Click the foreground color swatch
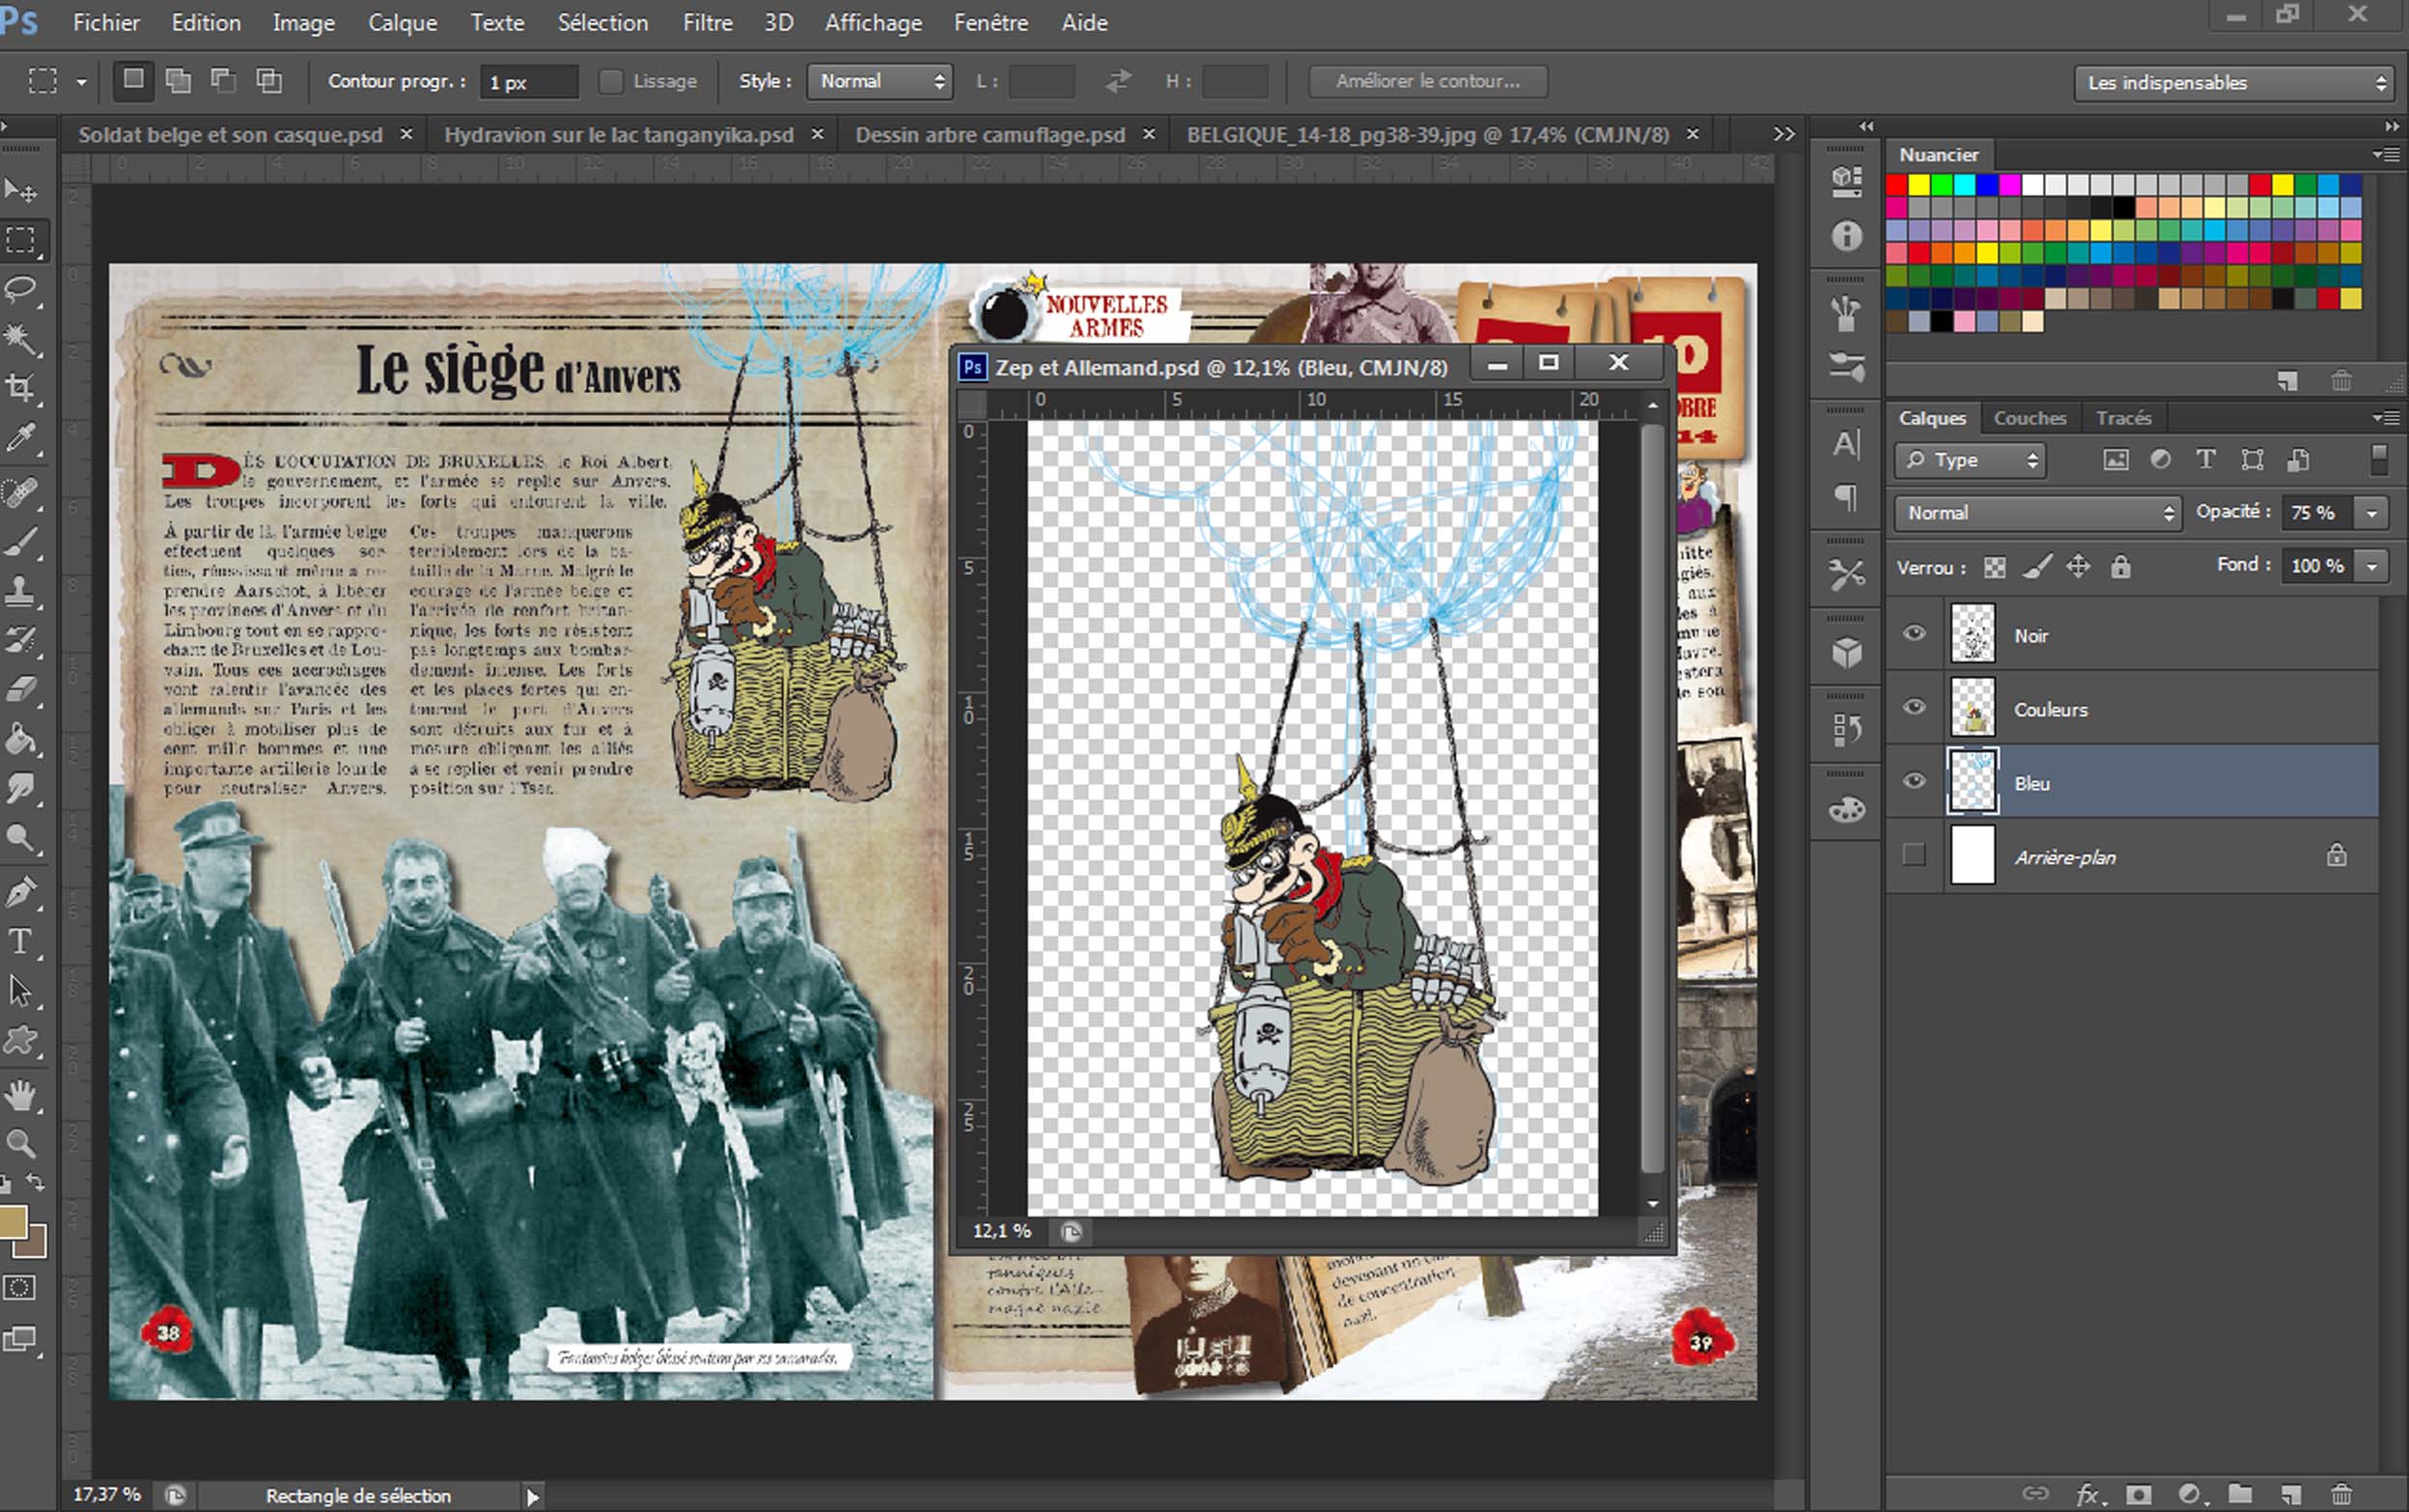The image size is (2409, 1512). tap(12, 1221)
